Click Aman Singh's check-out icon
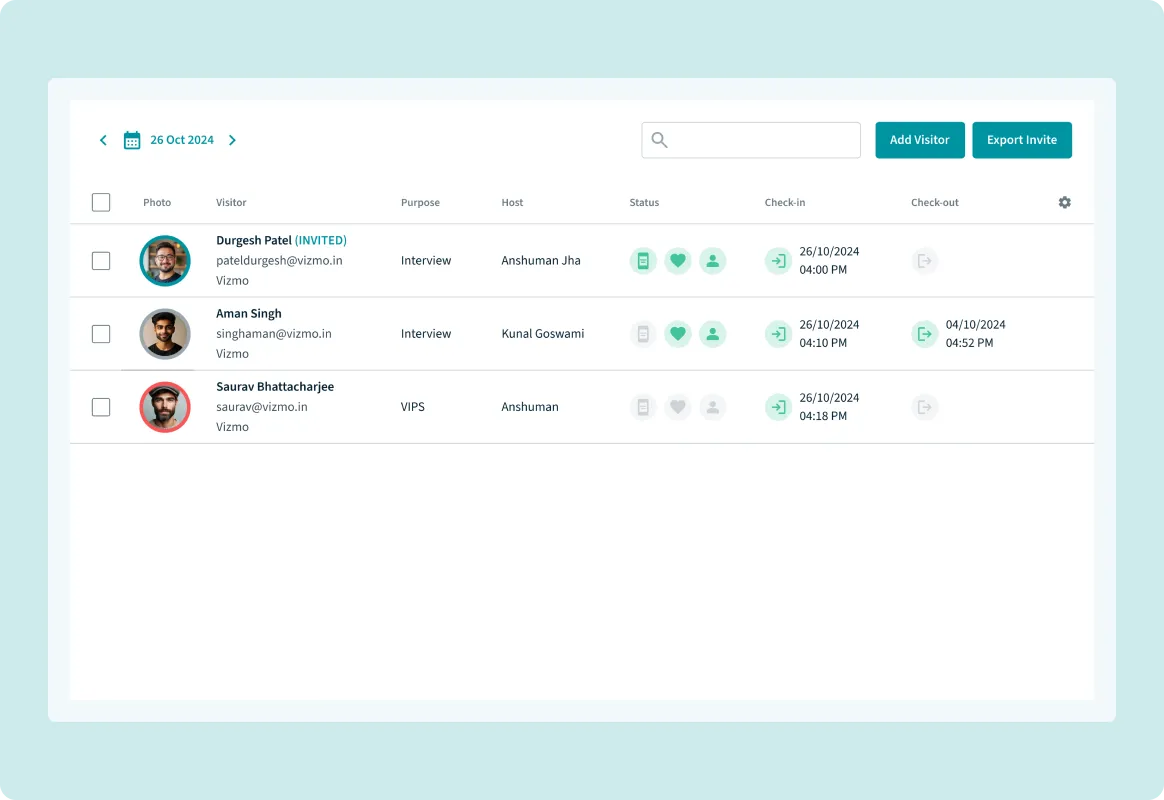Viewport: 1164px width, 800px height. 924,334
